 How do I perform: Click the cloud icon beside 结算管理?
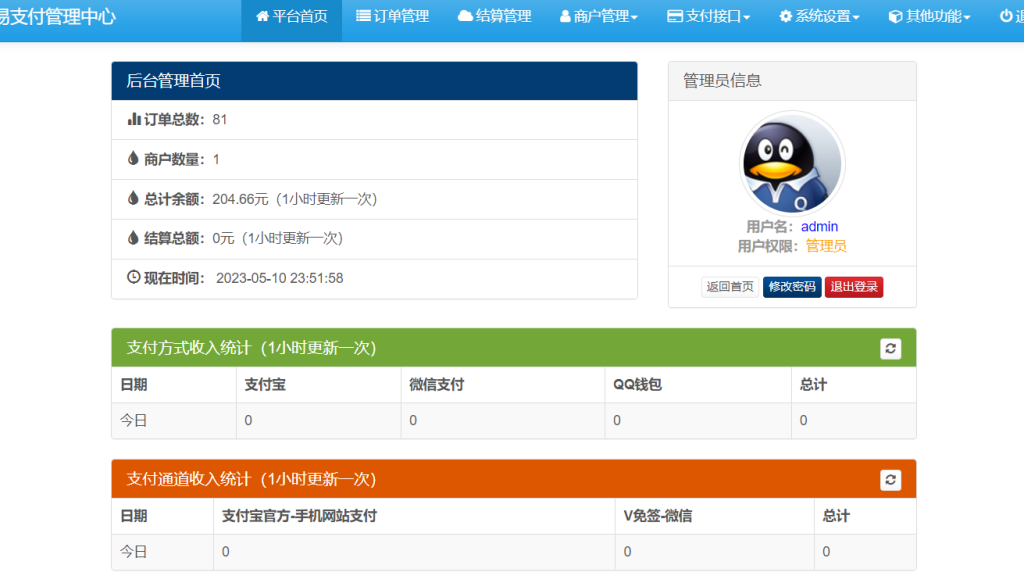[465, 16]
